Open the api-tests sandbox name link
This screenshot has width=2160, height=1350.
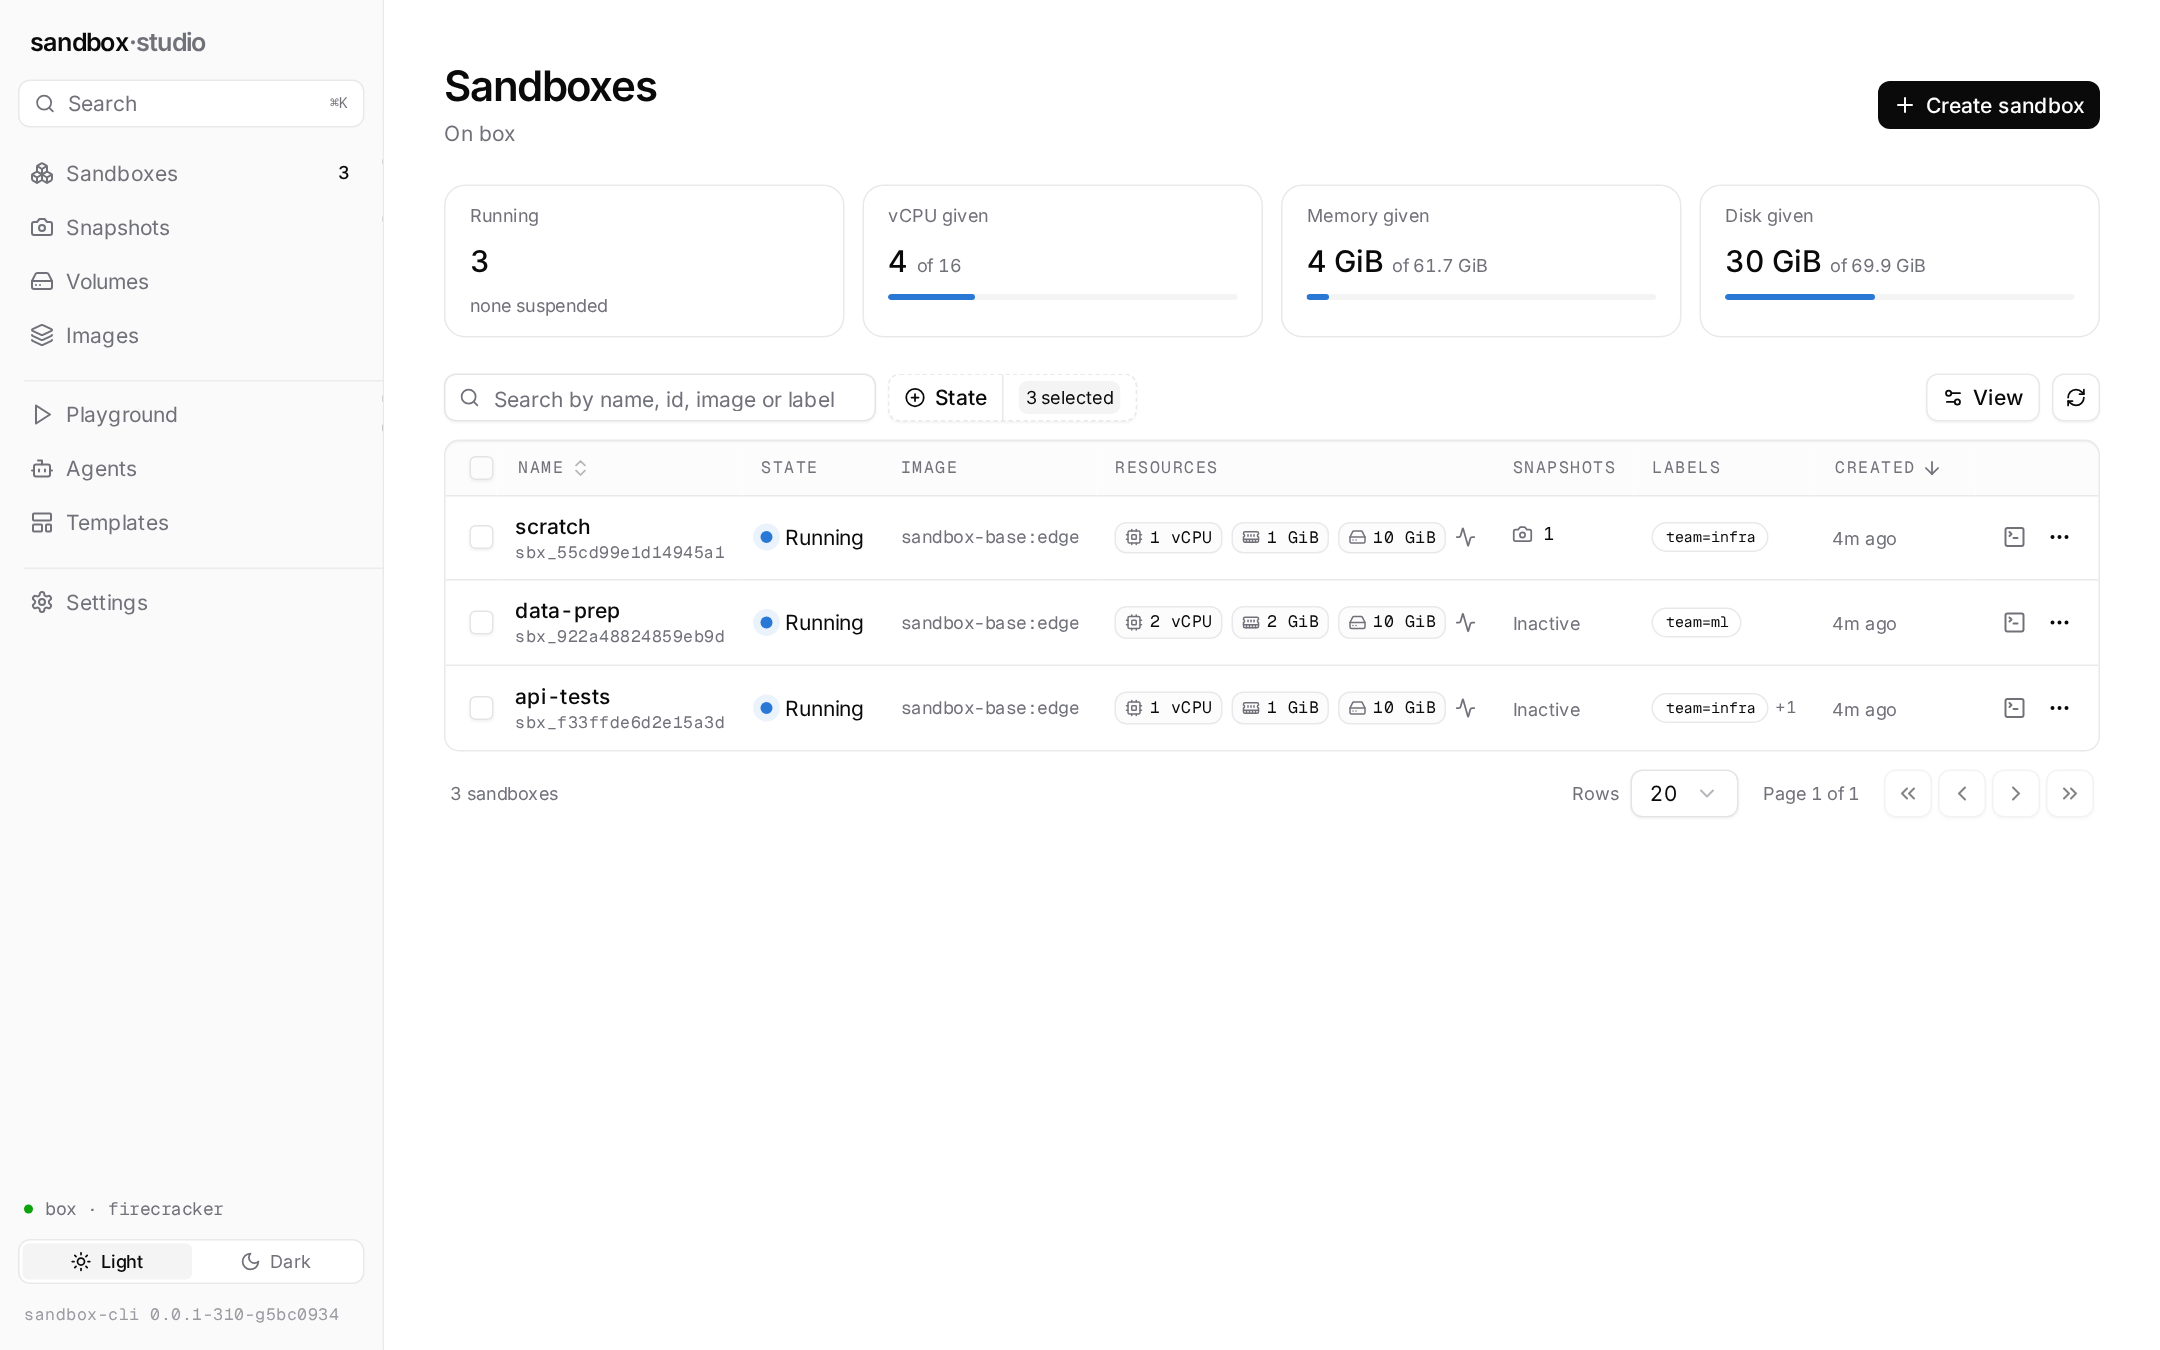coord(562,697)
